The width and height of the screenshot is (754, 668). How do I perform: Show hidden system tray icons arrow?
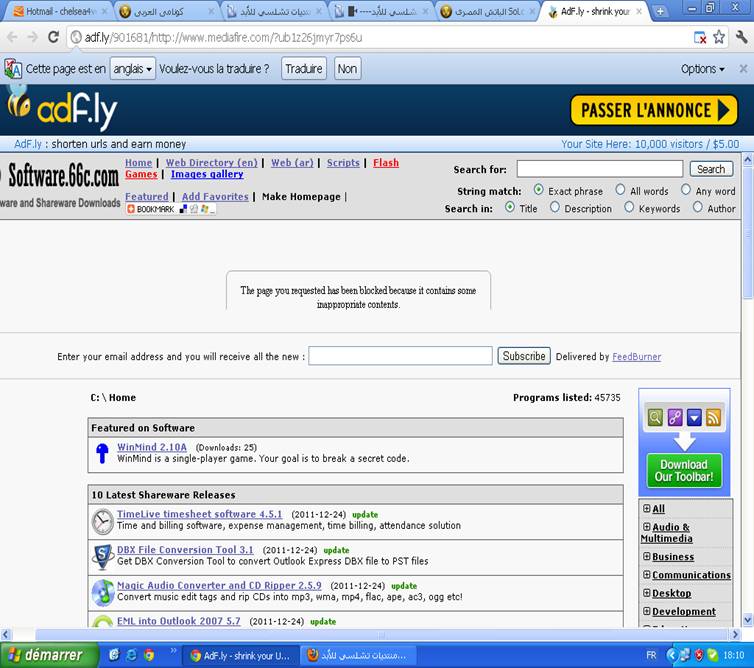(672, 655)
